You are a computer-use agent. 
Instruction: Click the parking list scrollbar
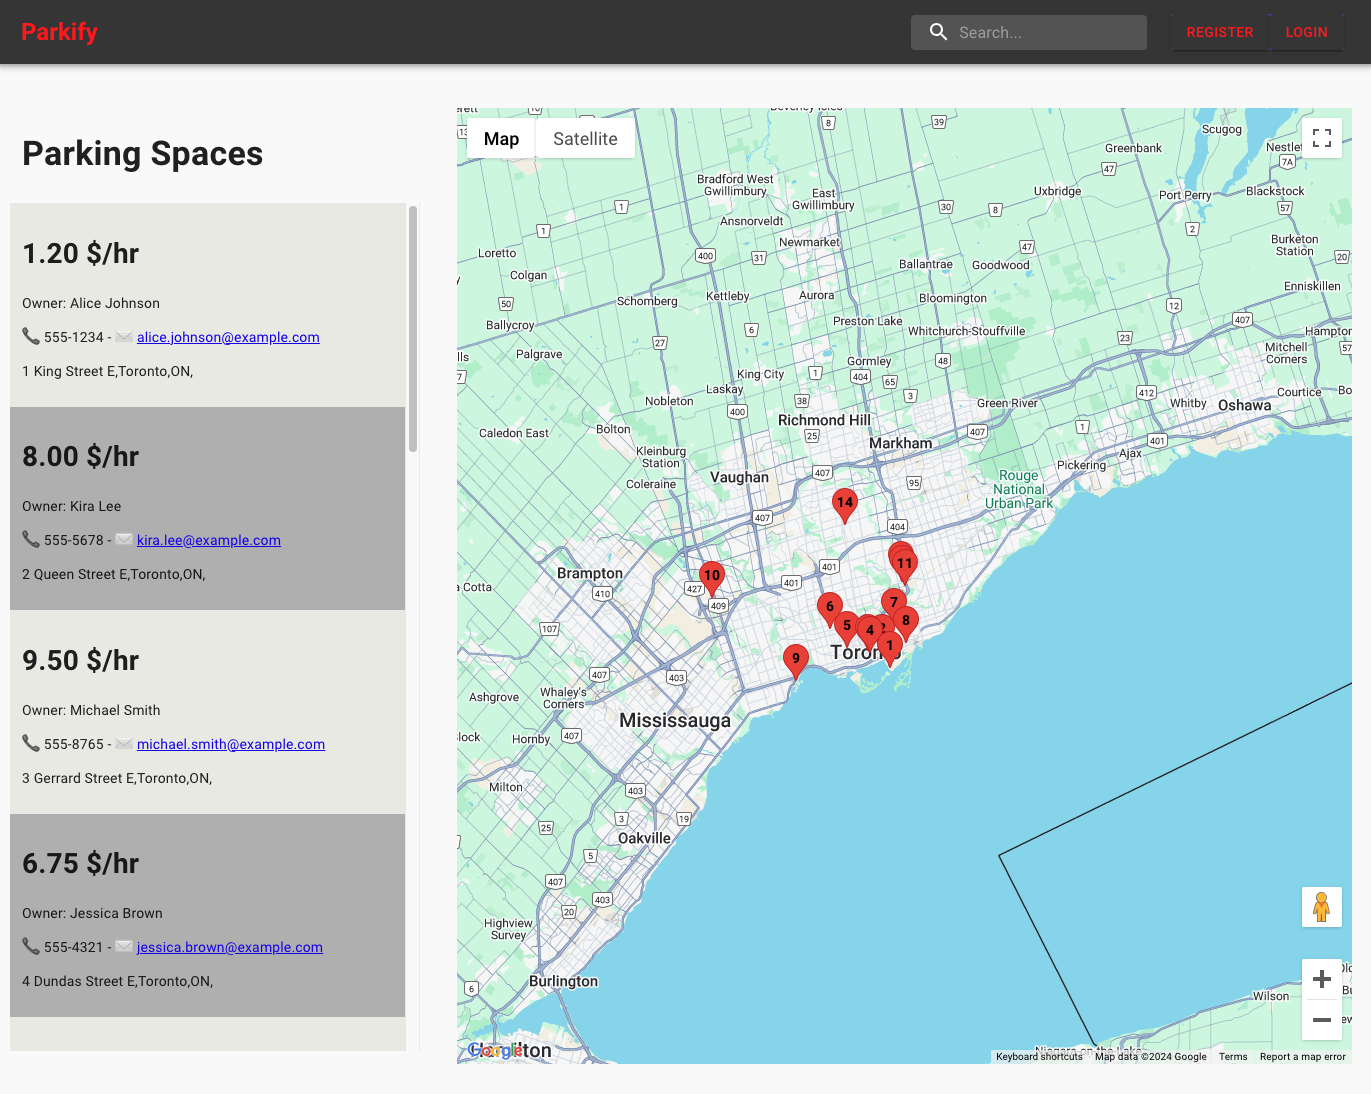413,330
